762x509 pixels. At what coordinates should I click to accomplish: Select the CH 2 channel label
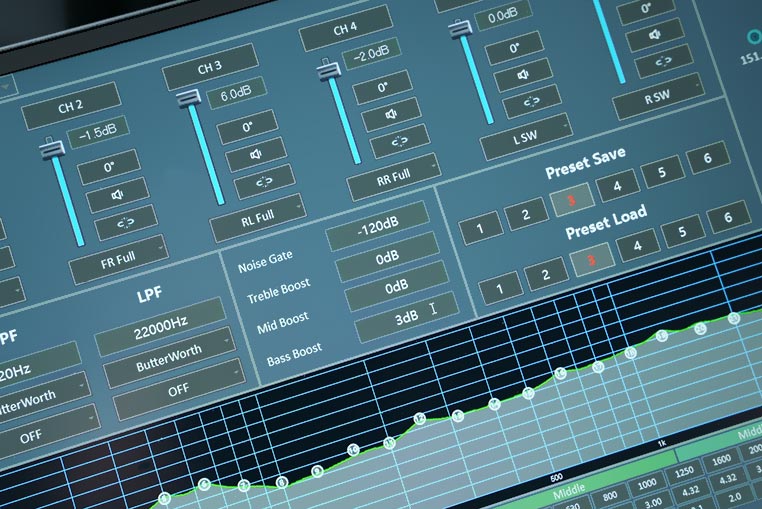(x=71, y=106)
